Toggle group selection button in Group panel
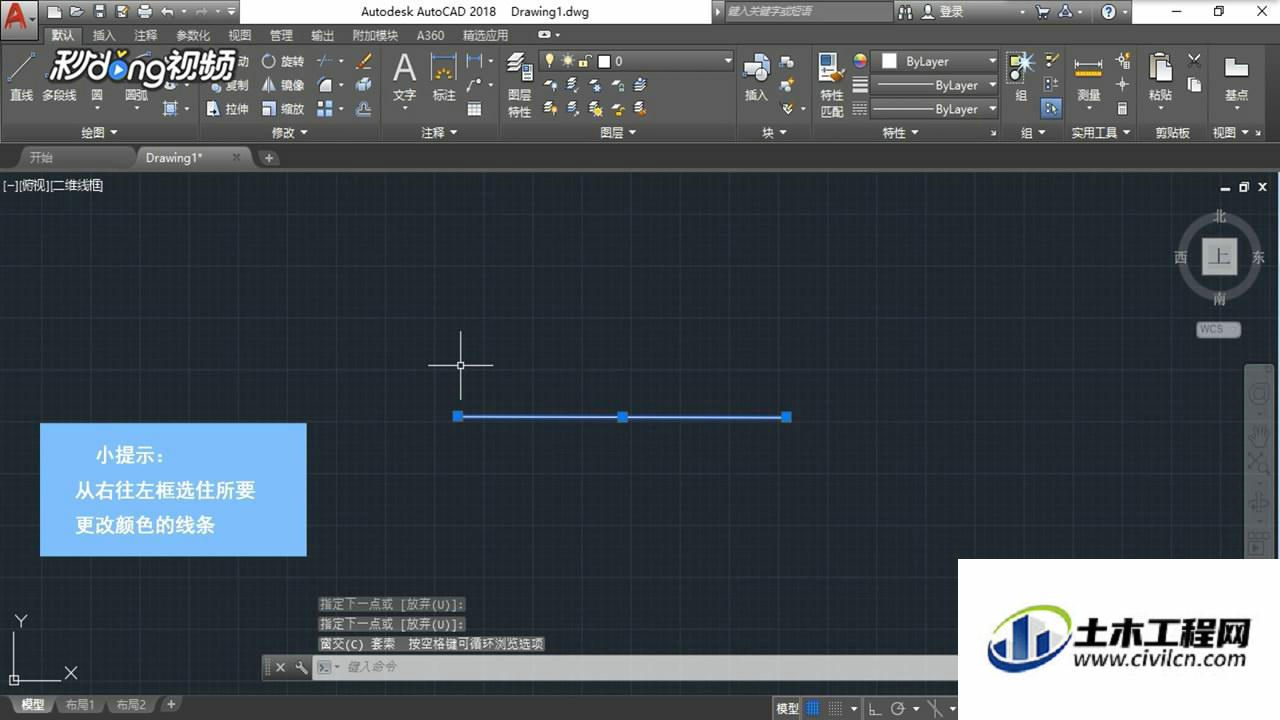 1051,108
